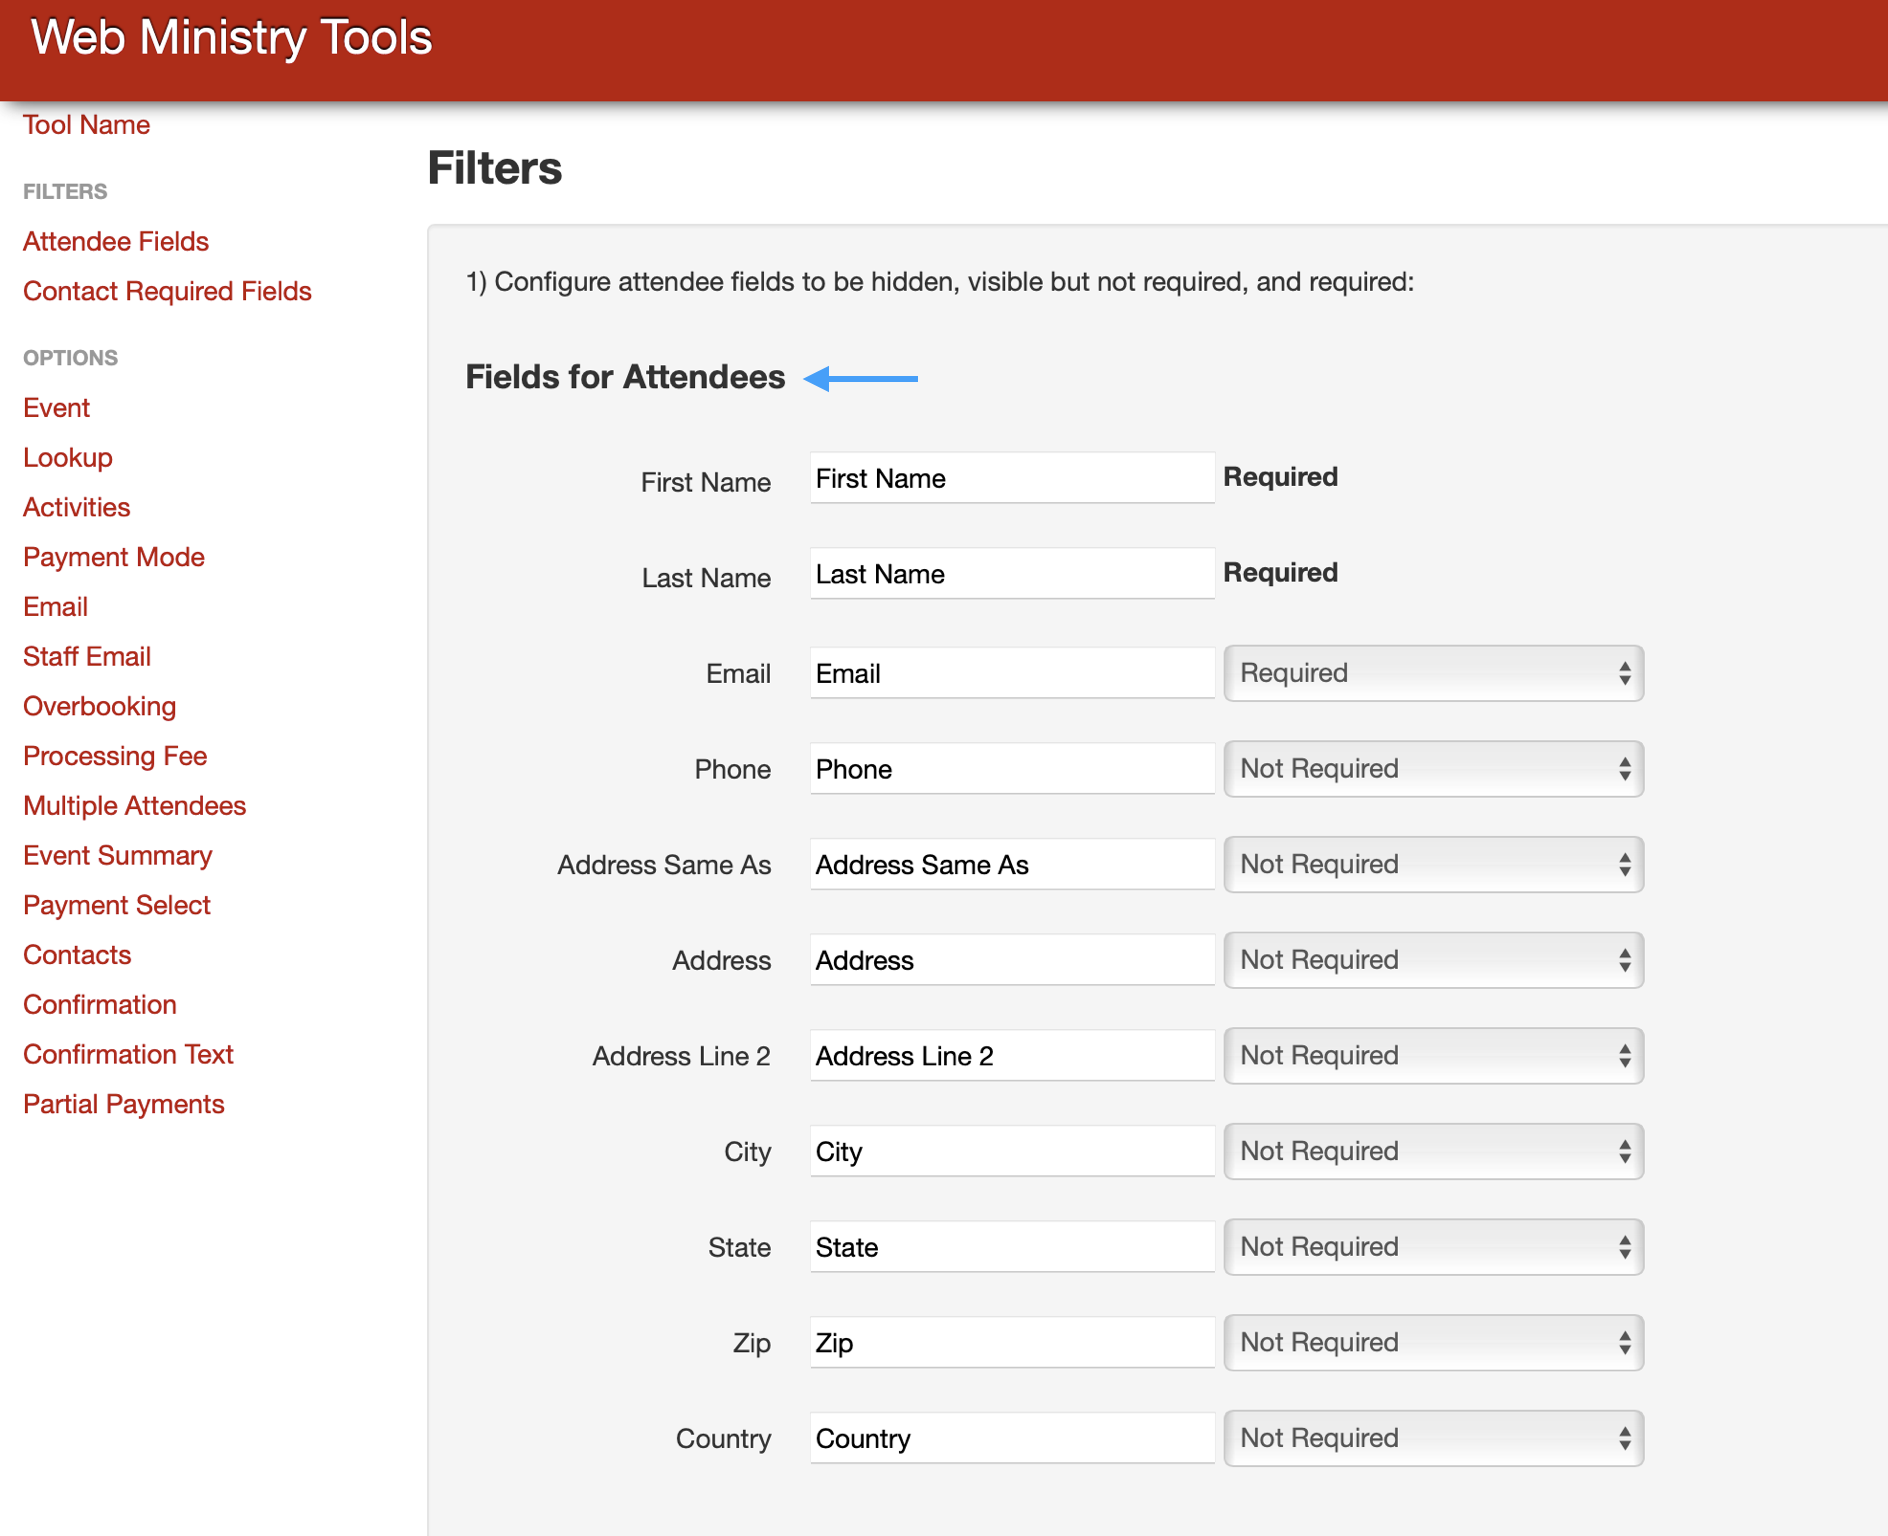Open the Address Line 2 requirement dropdown

(x=1432, y=1055)
